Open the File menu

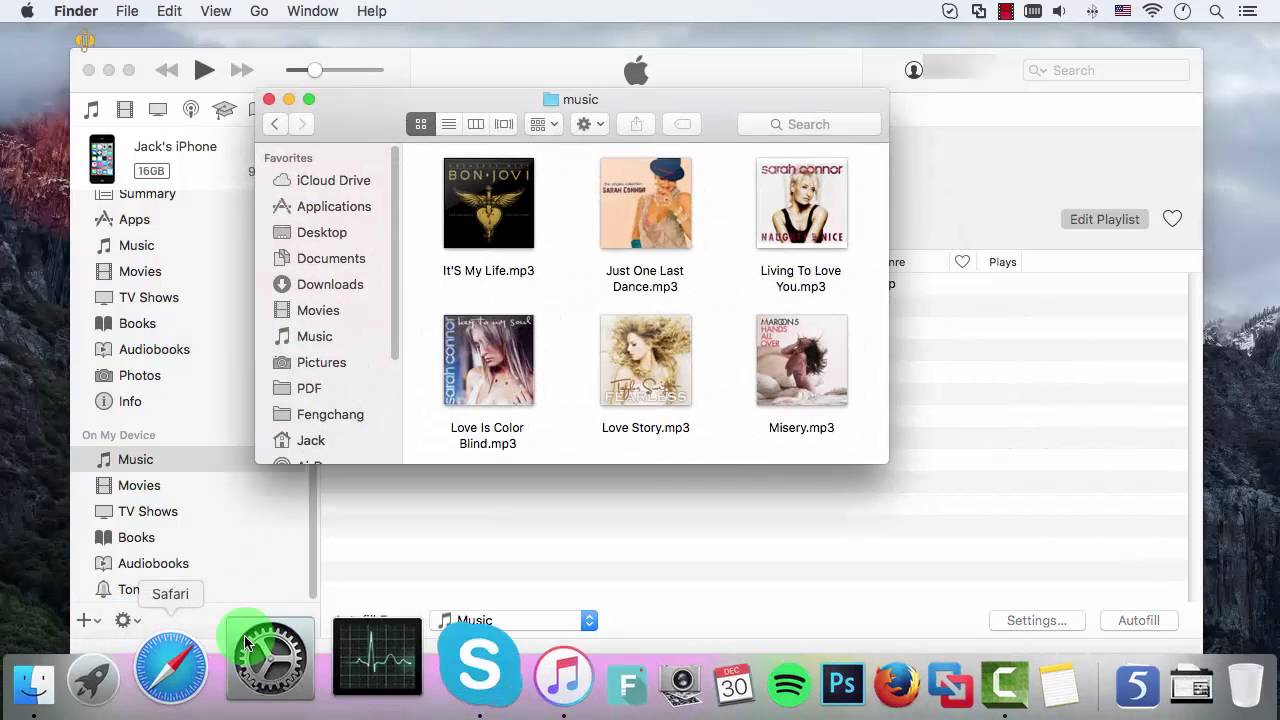tap(127, 11)
